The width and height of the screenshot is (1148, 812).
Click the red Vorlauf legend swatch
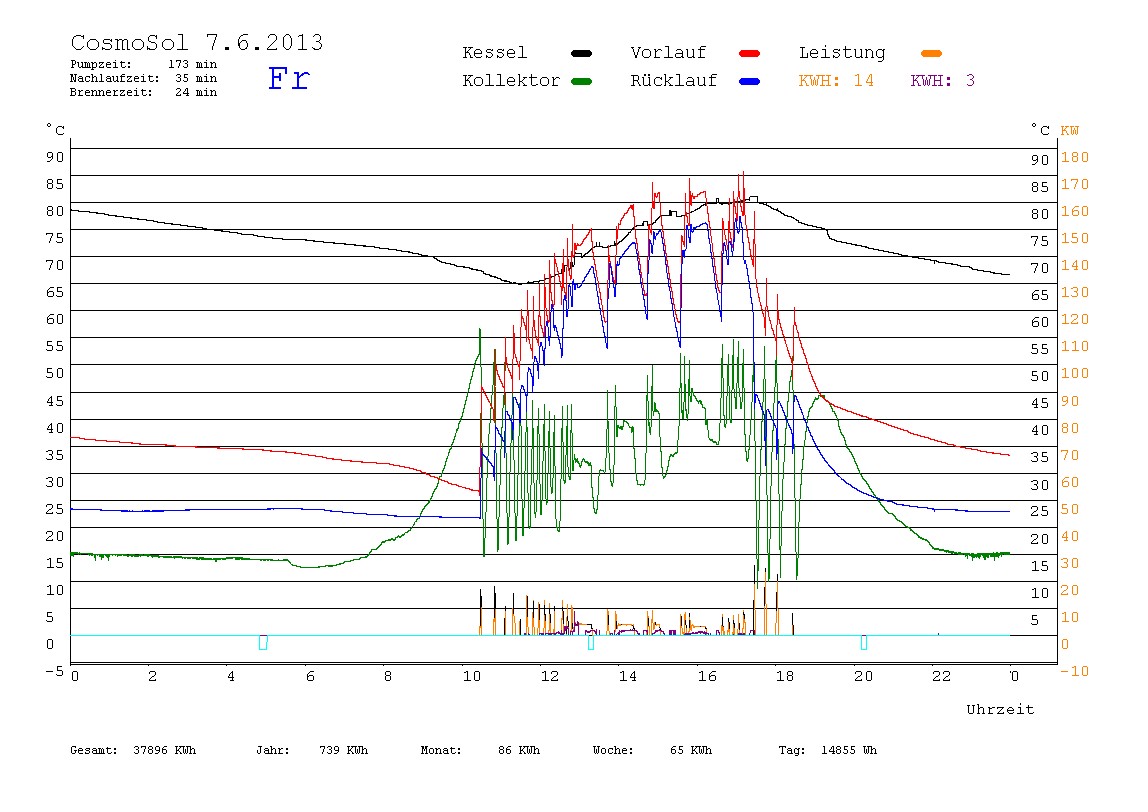pos(749,53)
